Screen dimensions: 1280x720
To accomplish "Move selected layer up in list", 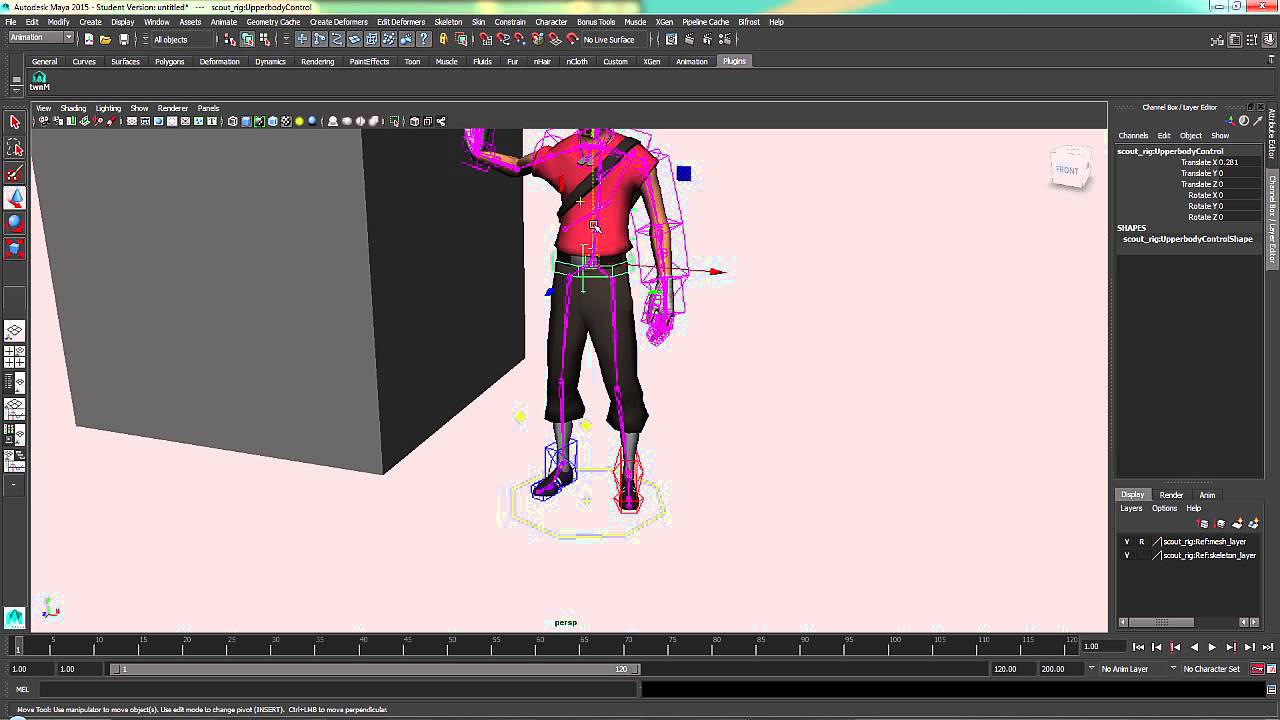I will click(1203, 523).
